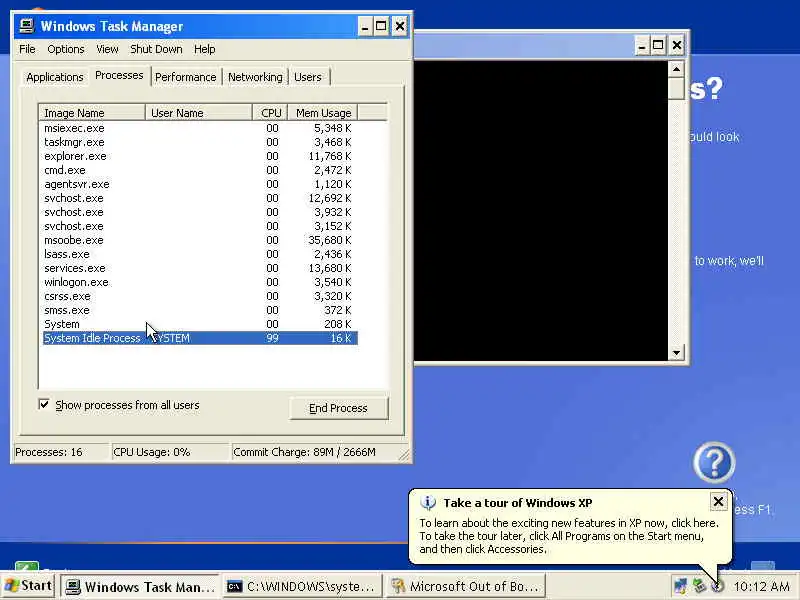
Task: Select the Processes tab
Action: coord(119,76)
